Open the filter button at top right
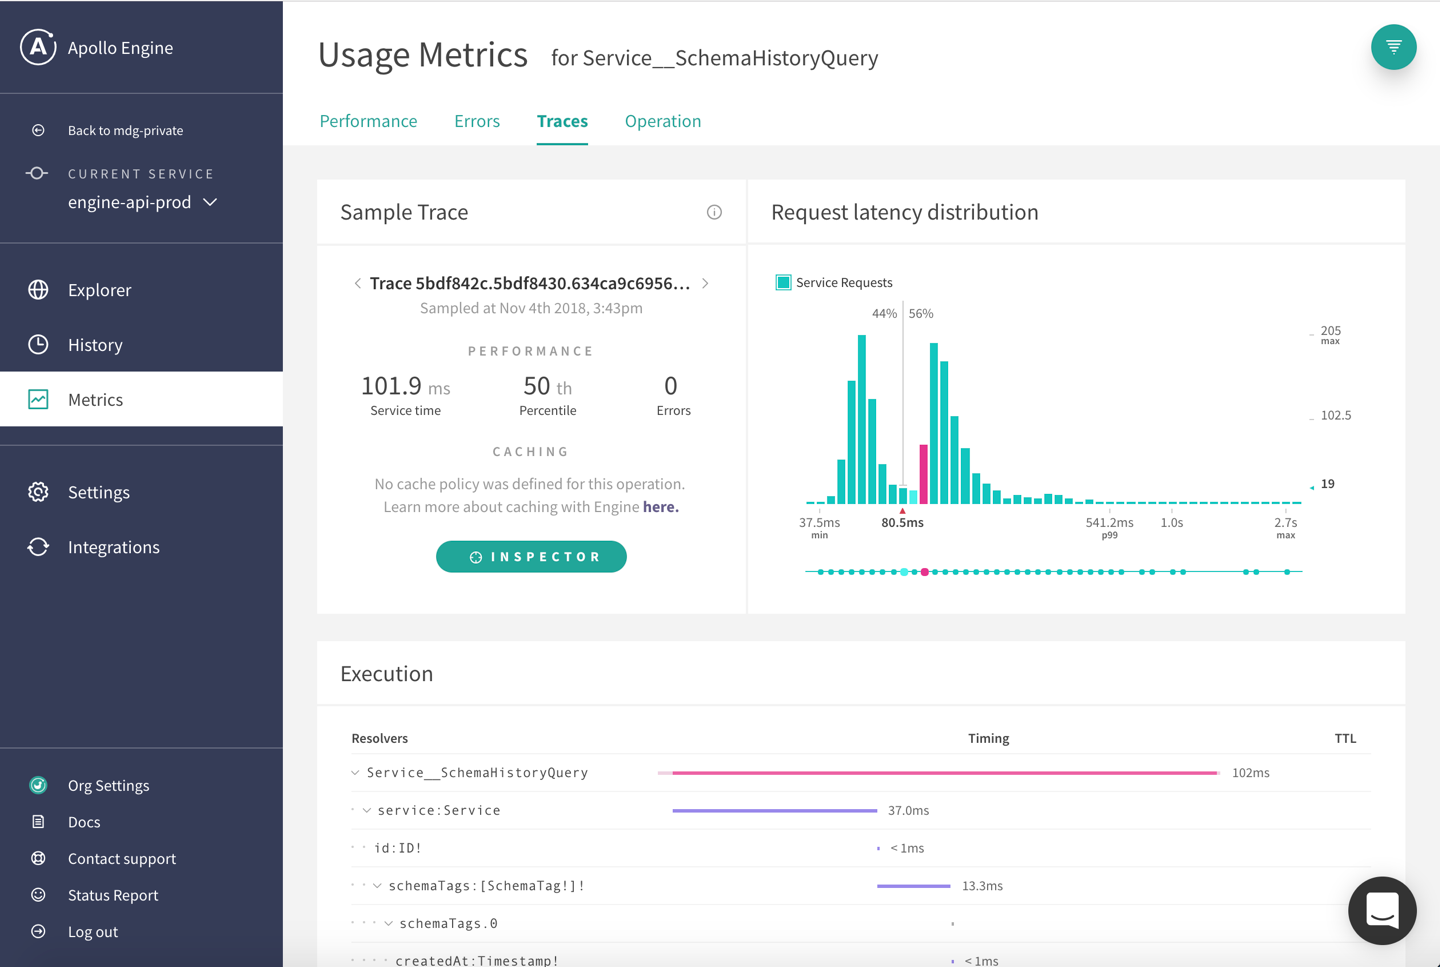This screenshot has height=967, width=1440. click(1393, 47)
